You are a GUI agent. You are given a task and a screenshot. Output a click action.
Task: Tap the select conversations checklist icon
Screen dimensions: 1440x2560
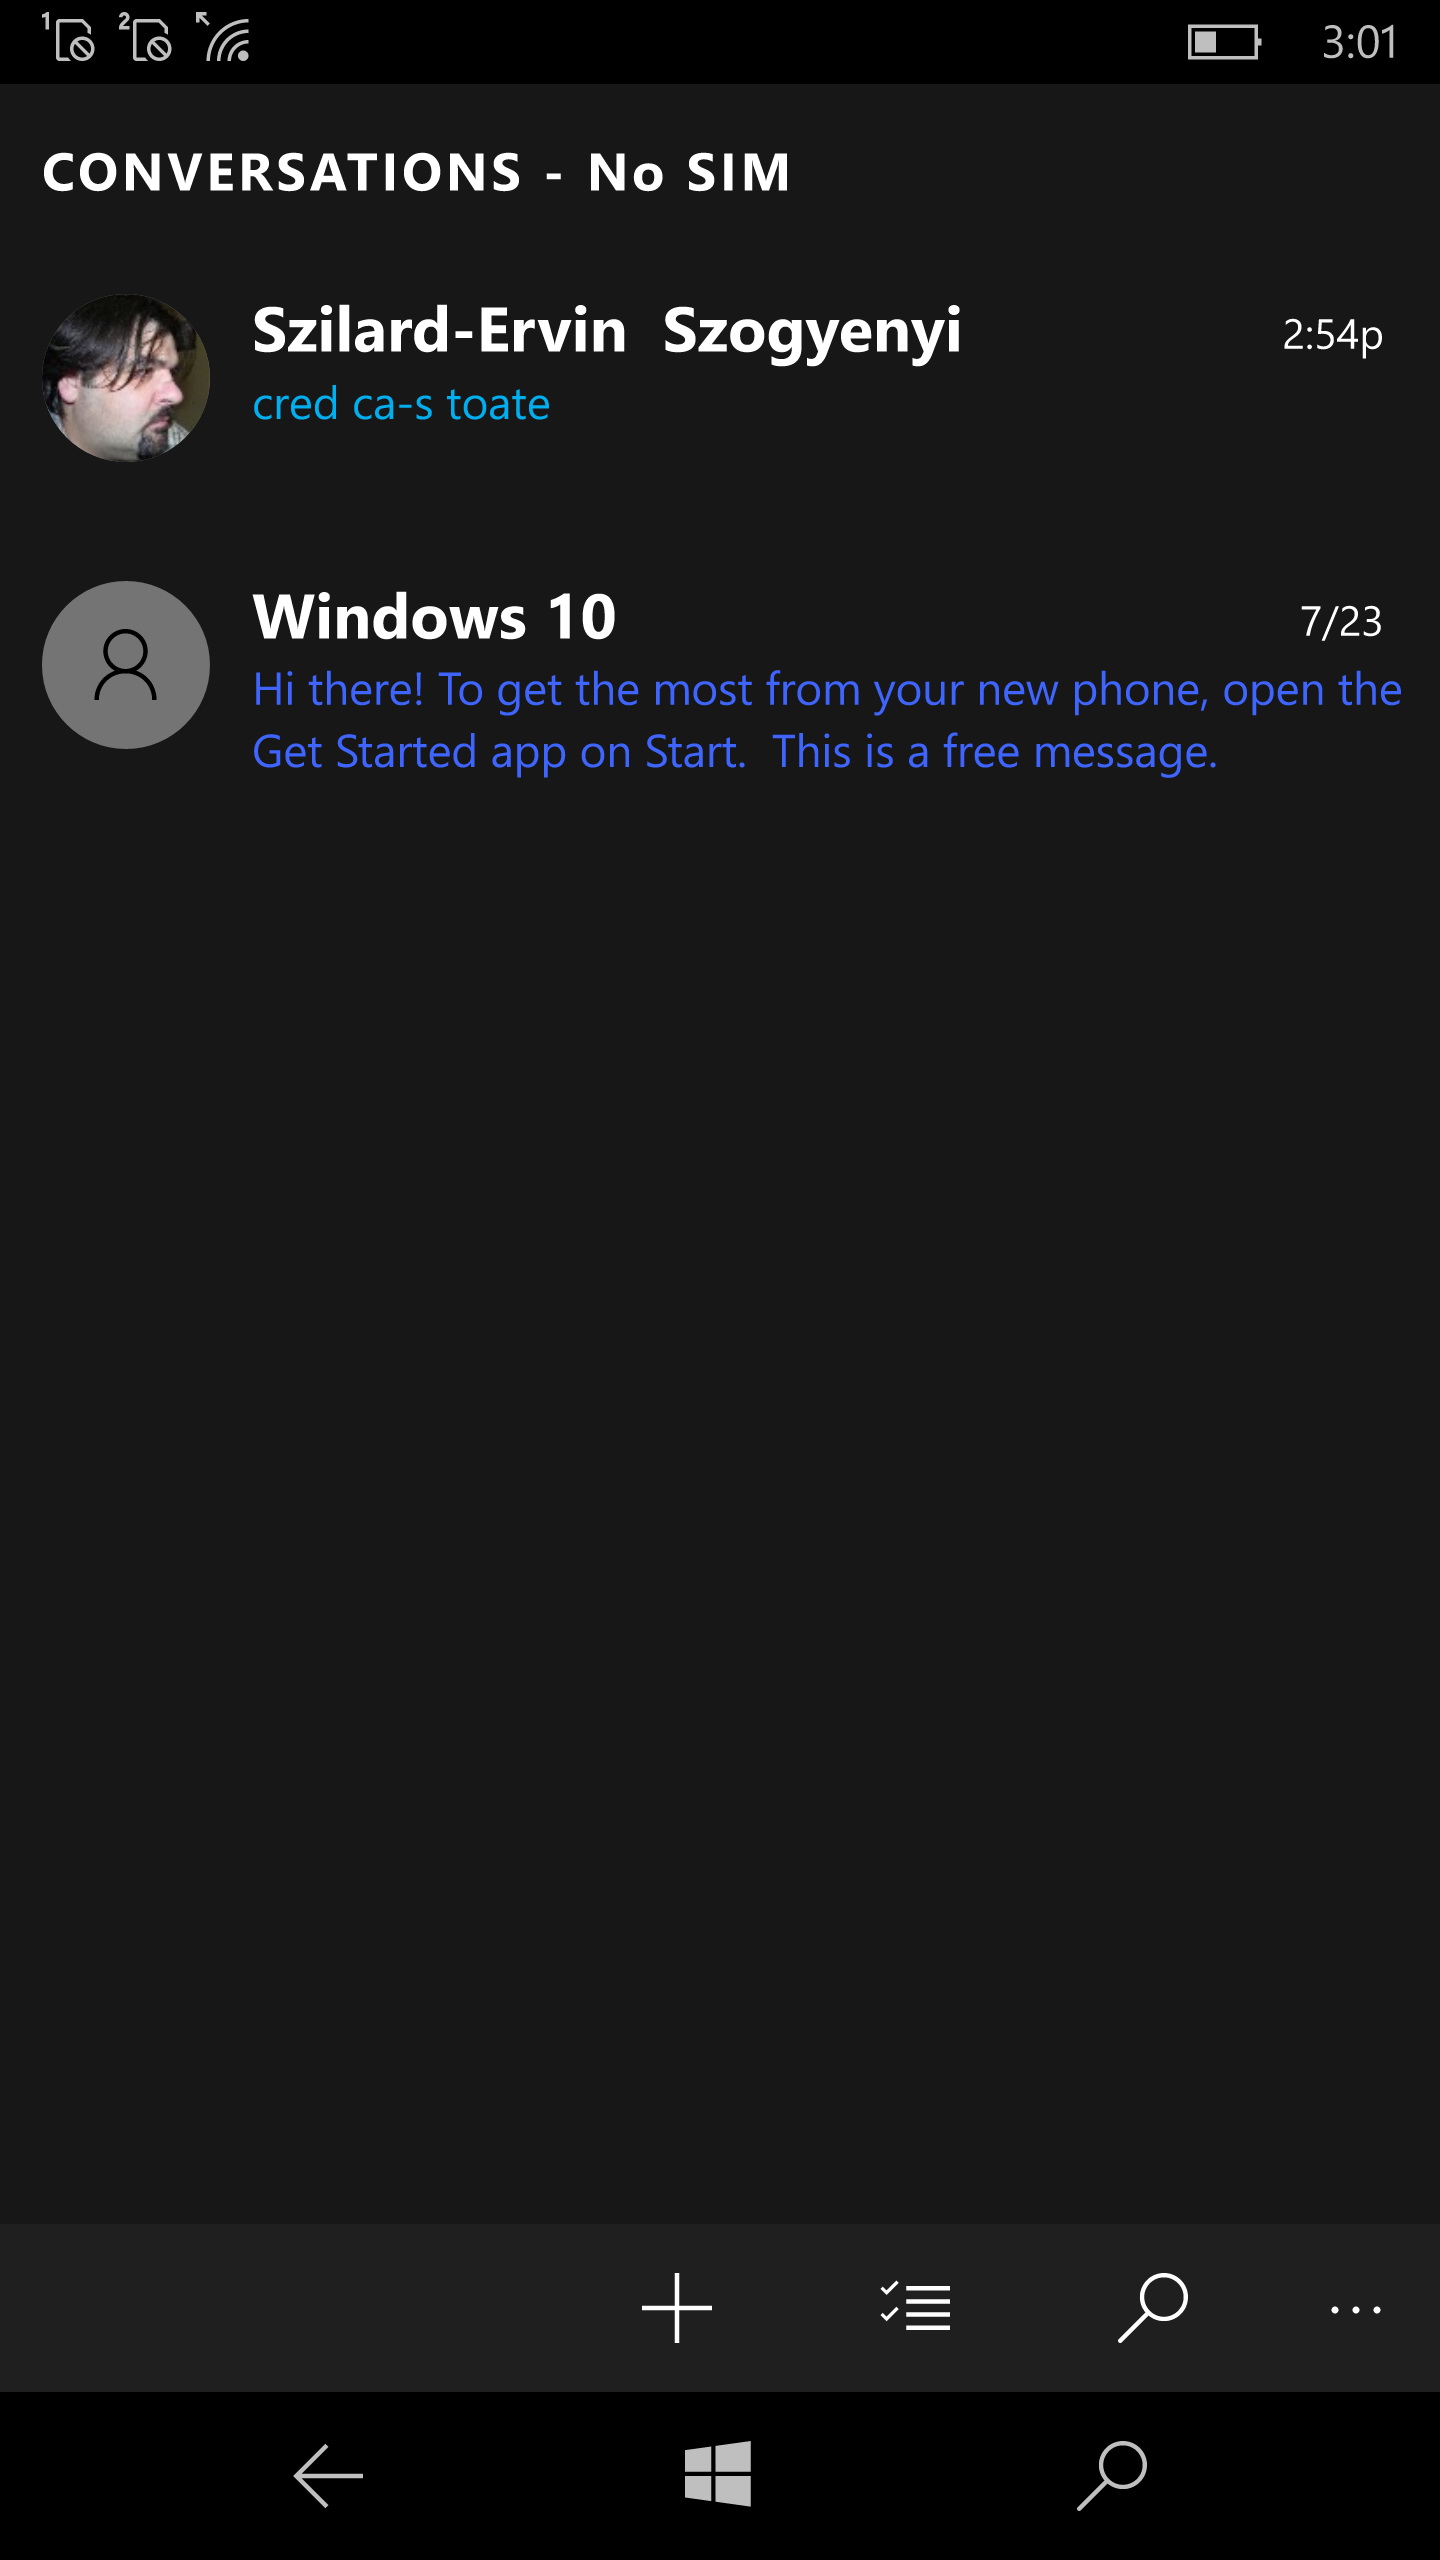(x=915, y=2308)
